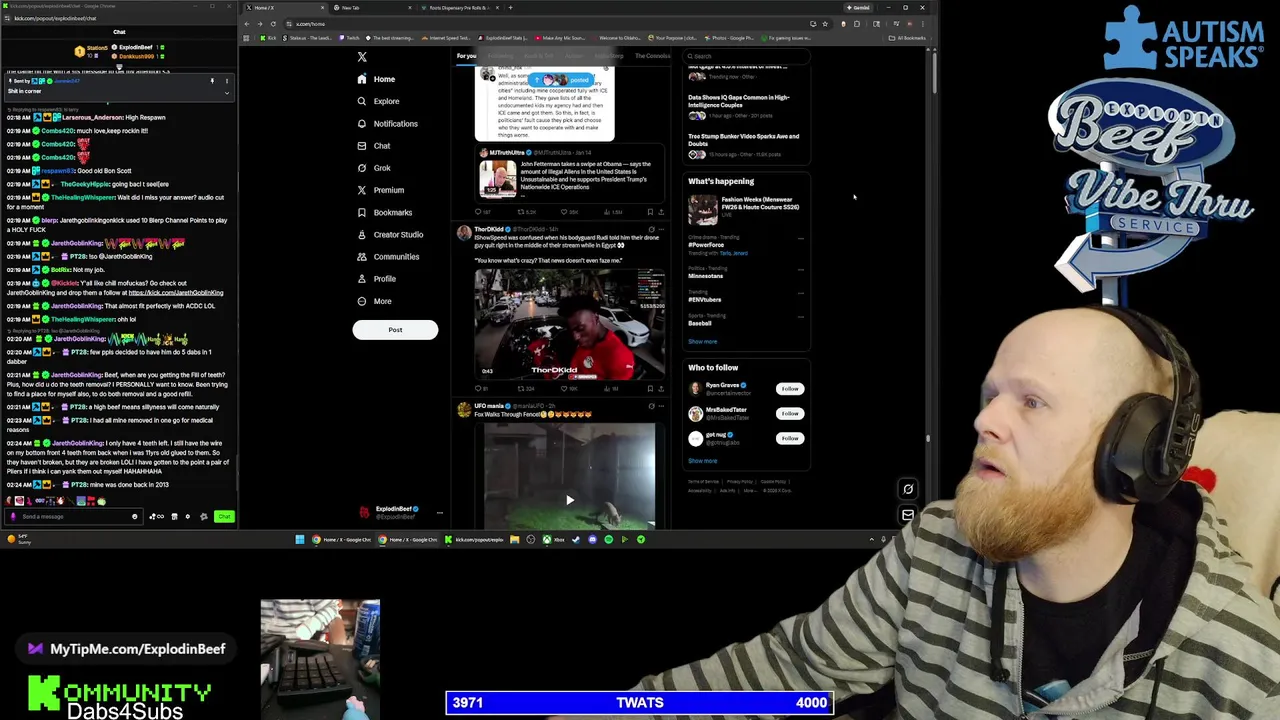Screen dimensions: 1280x720
Task: Open Fashion Weeks live event card
Action: [745, 209]
